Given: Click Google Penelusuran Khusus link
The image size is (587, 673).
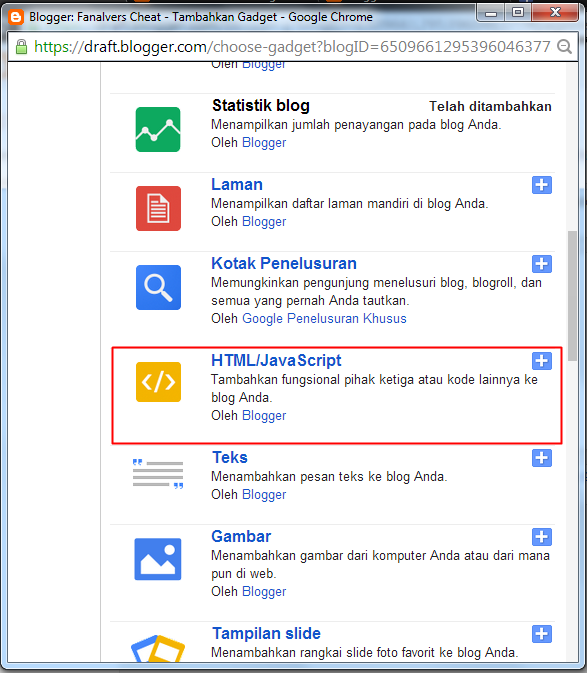Looking at the screenshot, I should pyautogui.click(x=324, y=318).
